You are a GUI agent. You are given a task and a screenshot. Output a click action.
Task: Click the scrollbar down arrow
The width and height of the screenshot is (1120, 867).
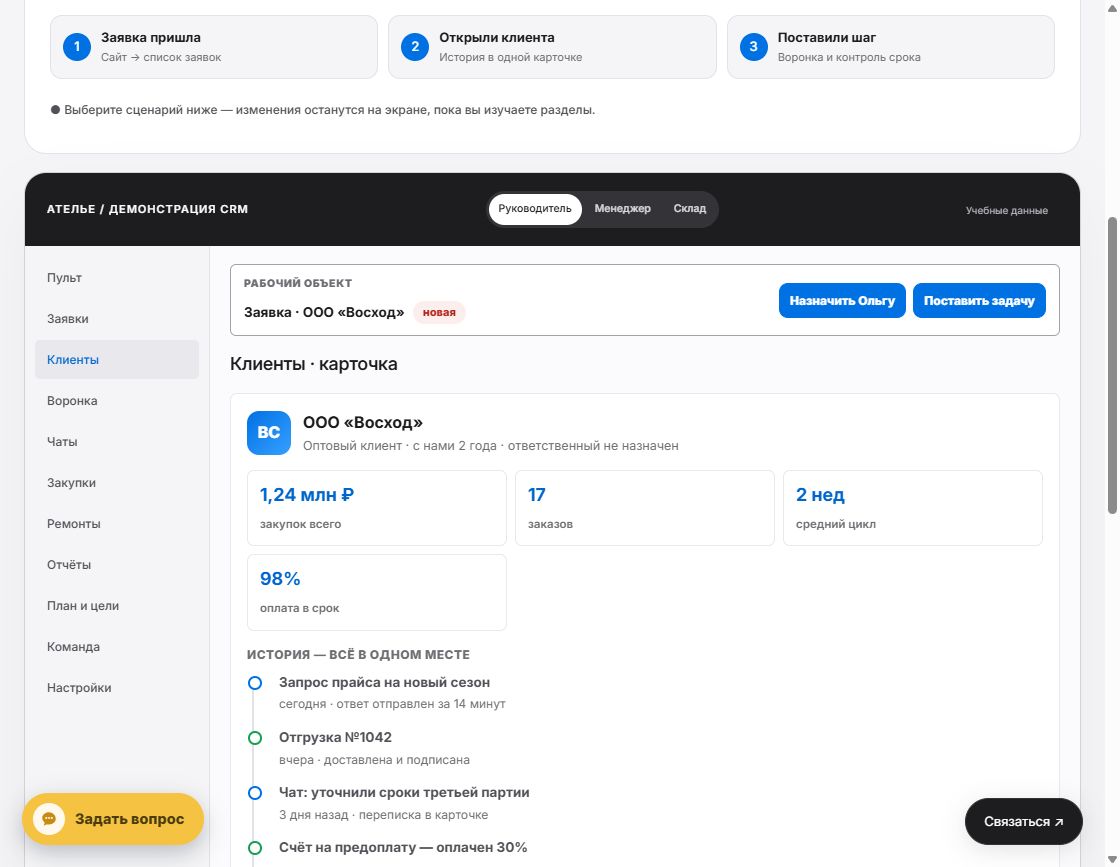point(1112,860)
